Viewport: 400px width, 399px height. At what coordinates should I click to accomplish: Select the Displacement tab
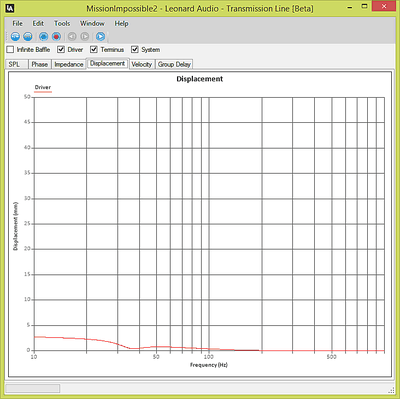[x=107, y=63]
